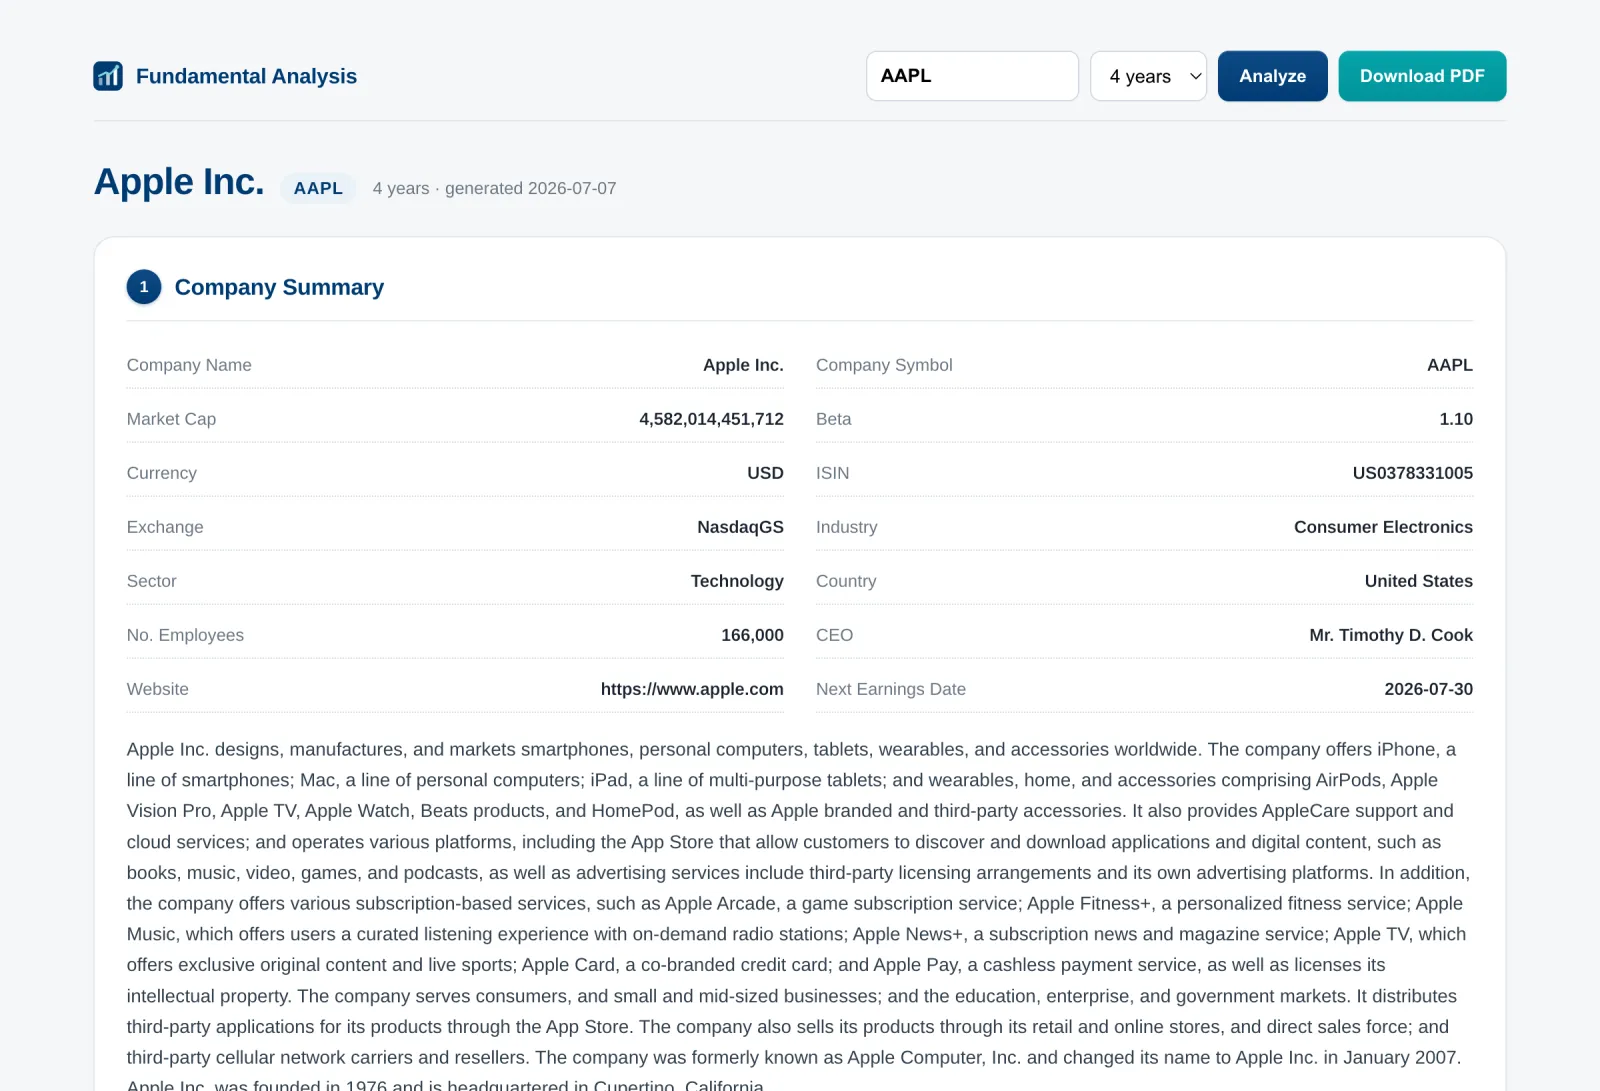Open the 4 years period dropdown
Screen dimensions: 1600x1091
tap(1148, 76)
